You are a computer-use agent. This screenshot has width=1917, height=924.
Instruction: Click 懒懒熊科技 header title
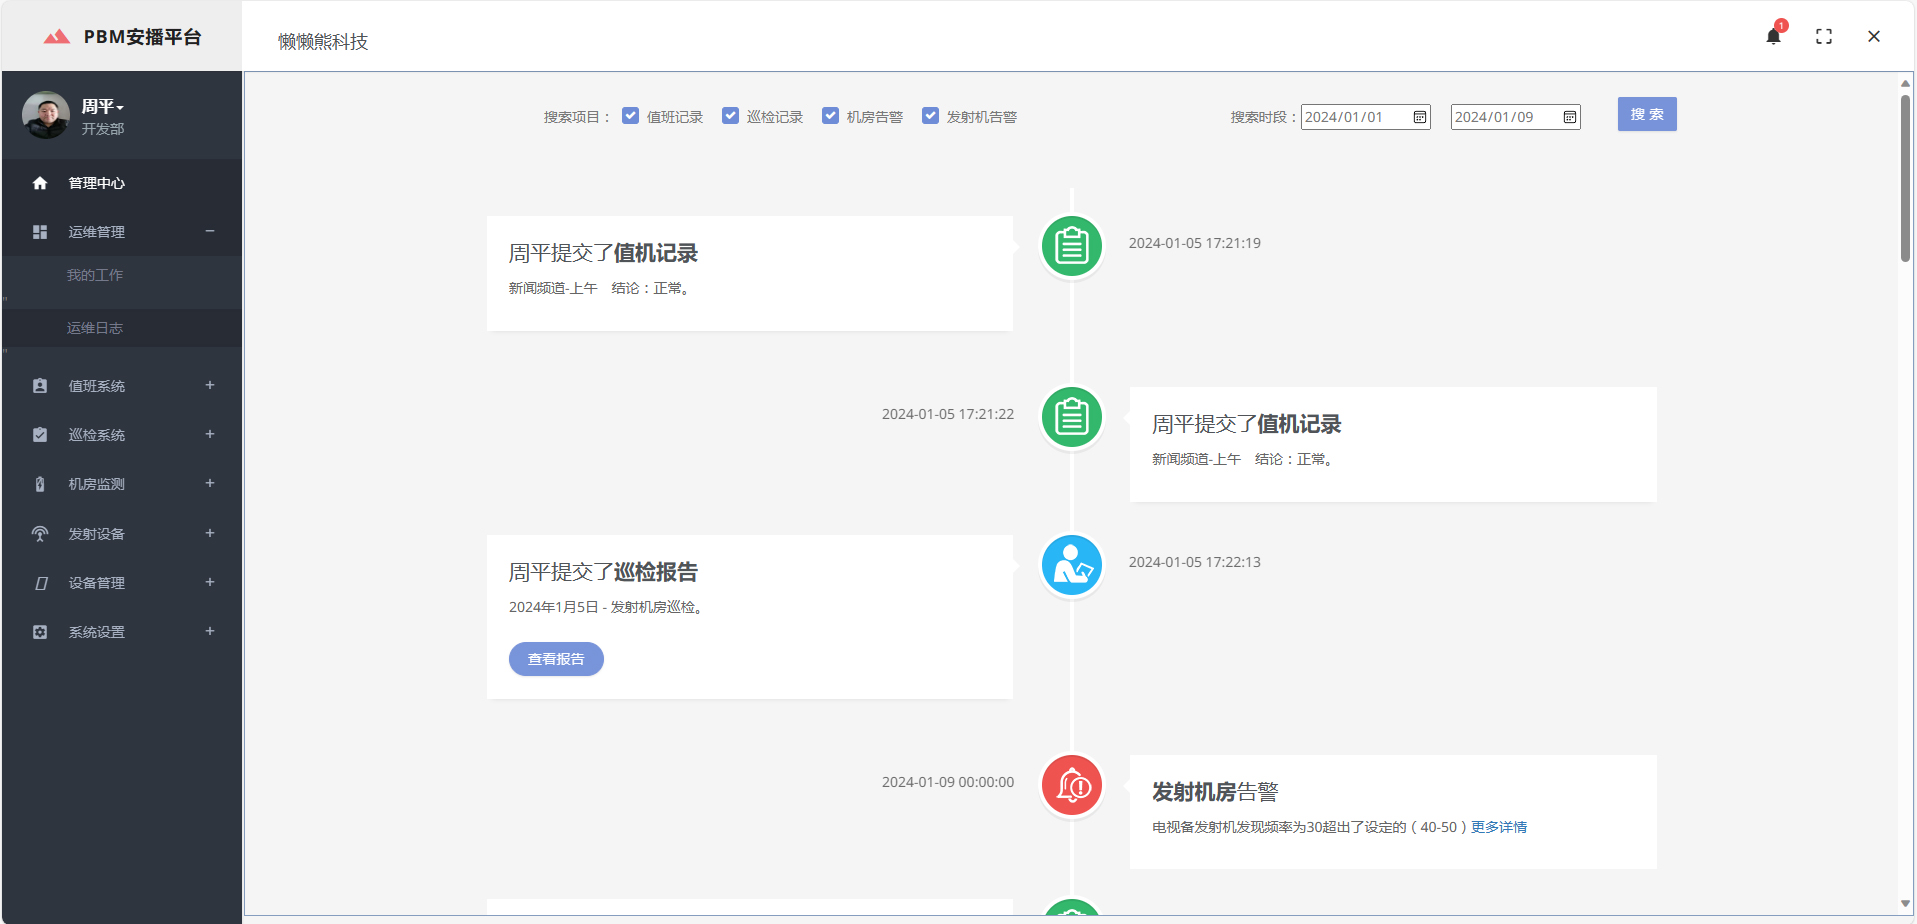(323, 41)
